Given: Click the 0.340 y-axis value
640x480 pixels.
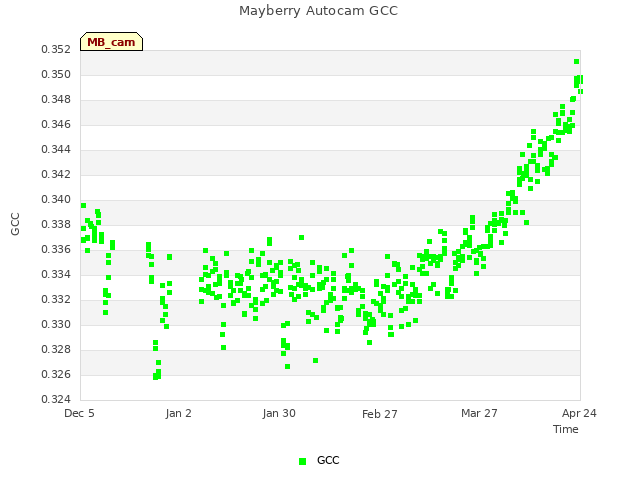Looking at the screenshot, I should pyautogui.click(x=56, y=199).
